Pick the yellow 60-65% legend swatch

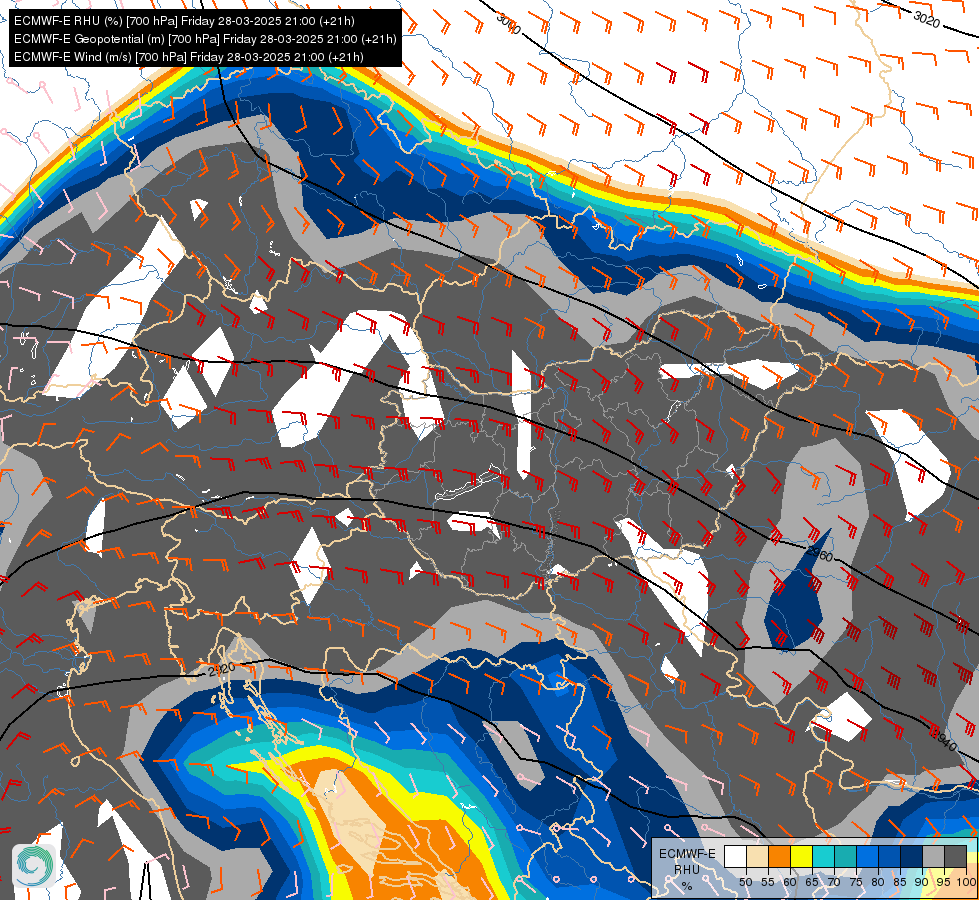click(x=801, y=856)
